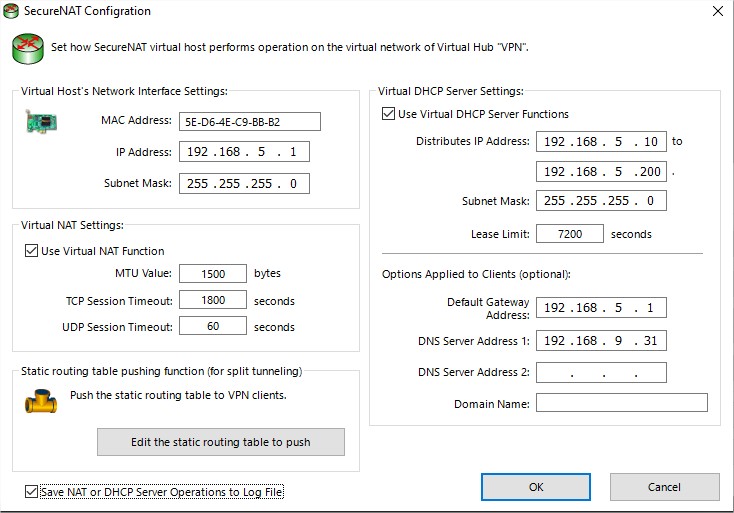This screenshot has height=513, width=734.
Task: Click the 'Static routing table pushing function' title
Action: (x=161, y=371)
